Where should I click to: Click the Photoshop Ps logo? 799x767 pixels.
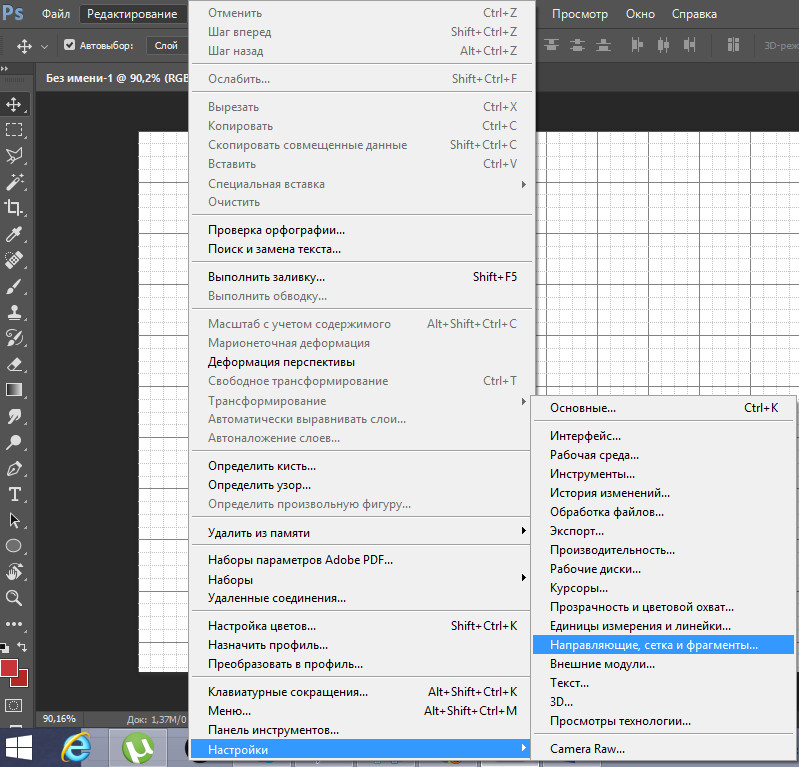click(x=12, y=13)
